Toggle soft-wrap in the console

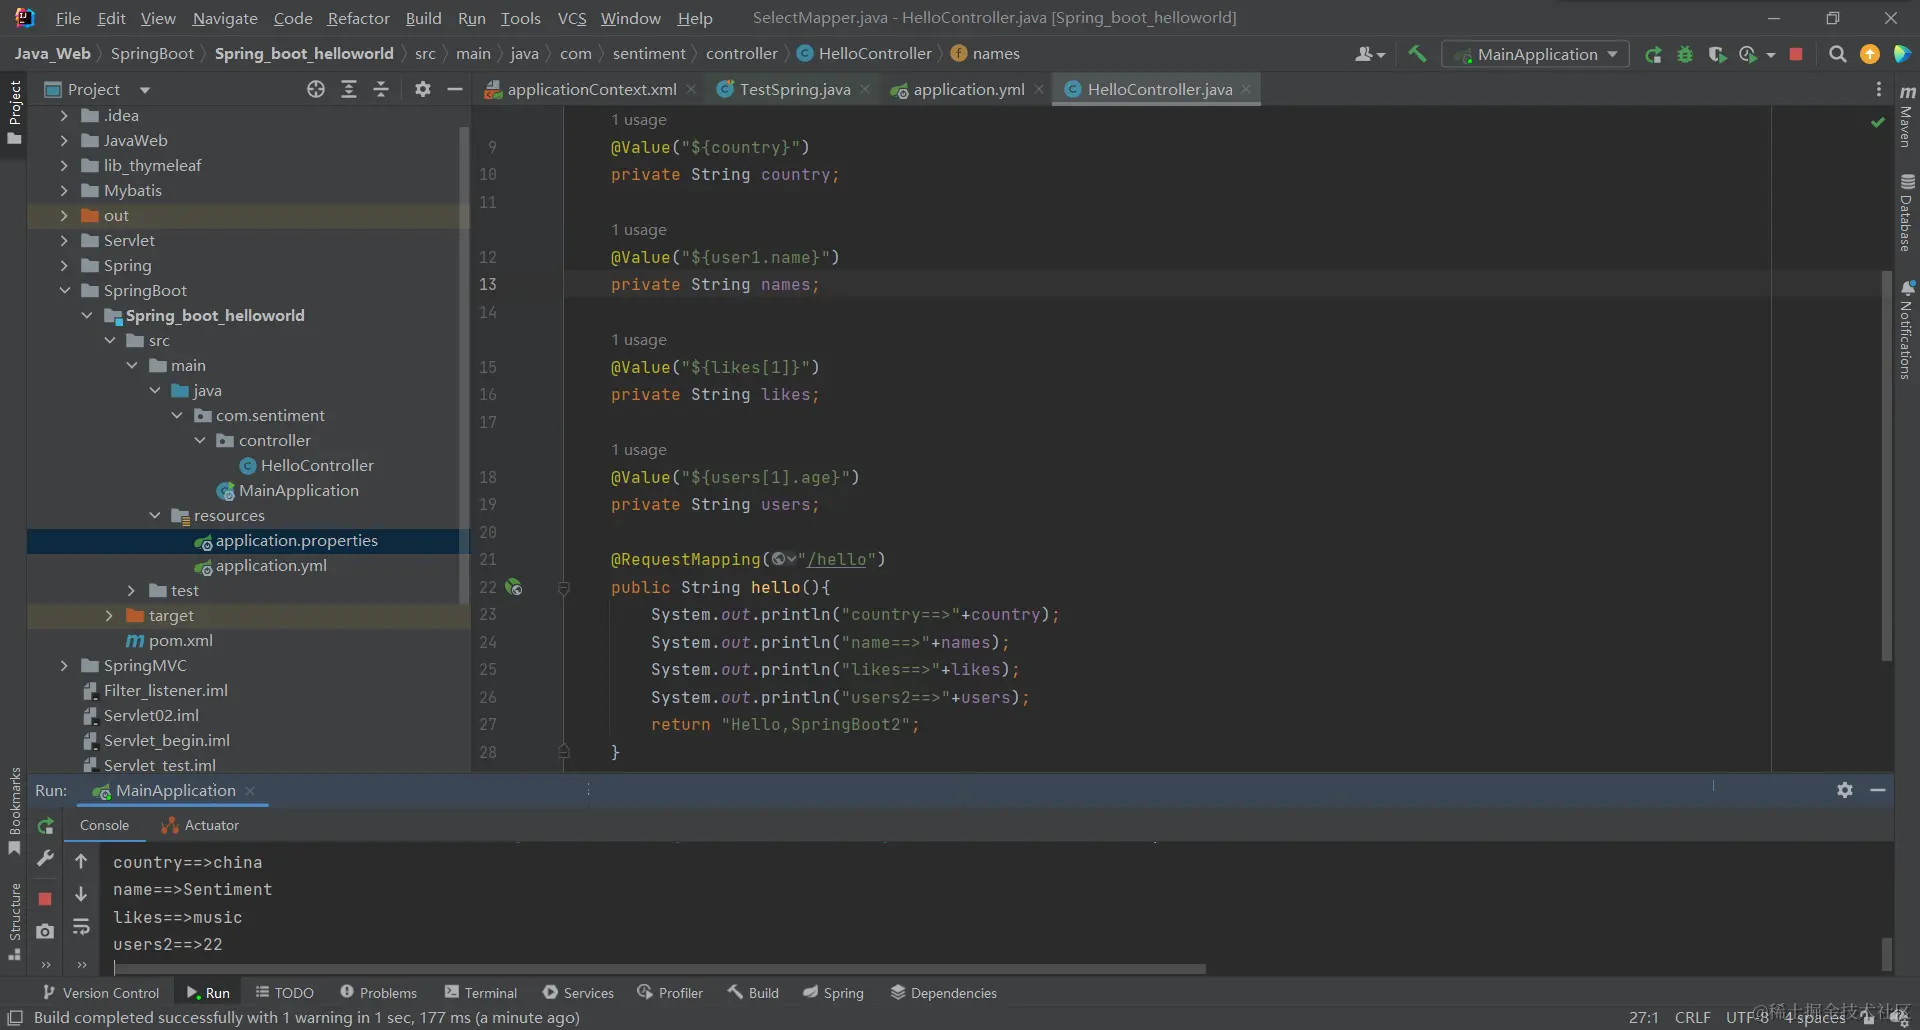pyautogui.click(x=81, y=928)
